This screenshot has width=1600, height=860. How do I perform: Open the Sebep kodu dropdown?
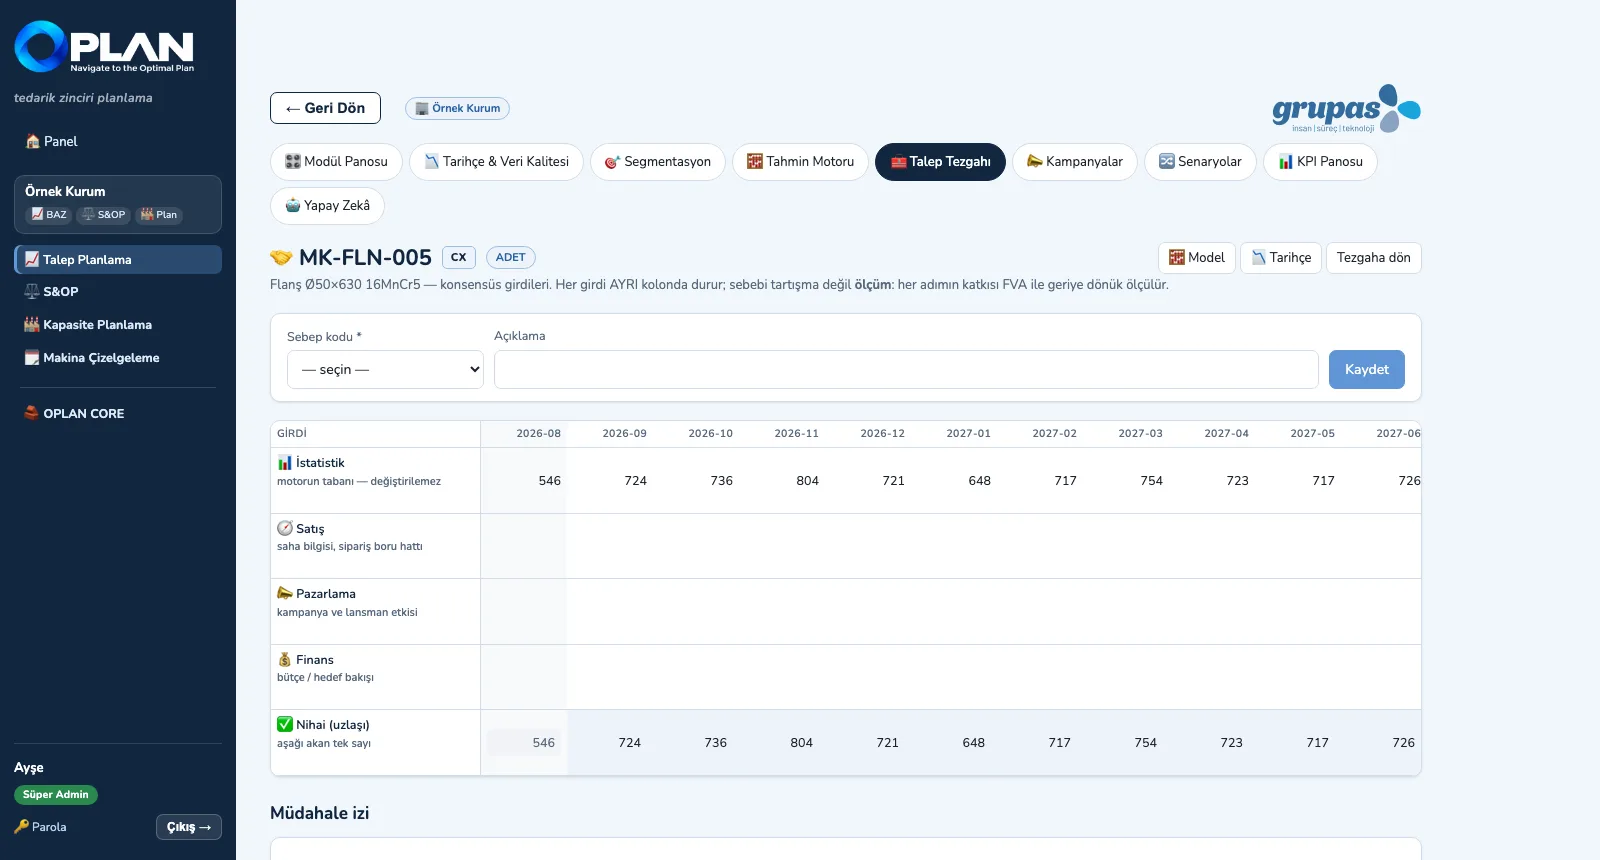click(385, 369)
